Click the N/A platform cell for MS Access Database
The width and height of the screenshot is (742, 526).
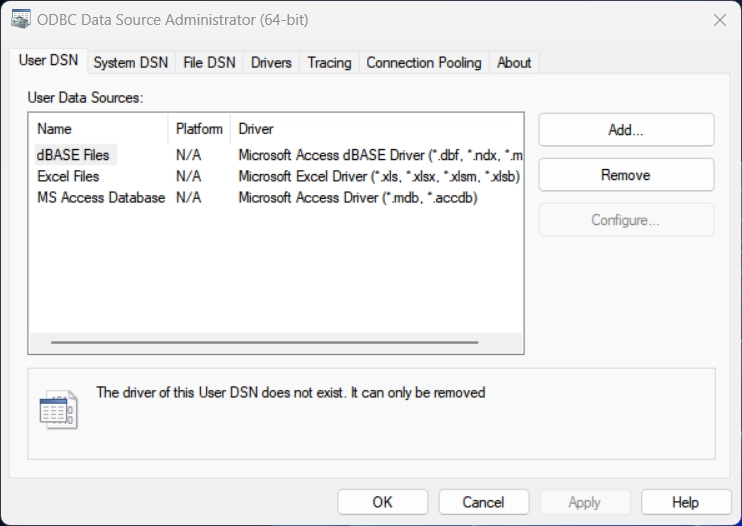pos(188,198)
